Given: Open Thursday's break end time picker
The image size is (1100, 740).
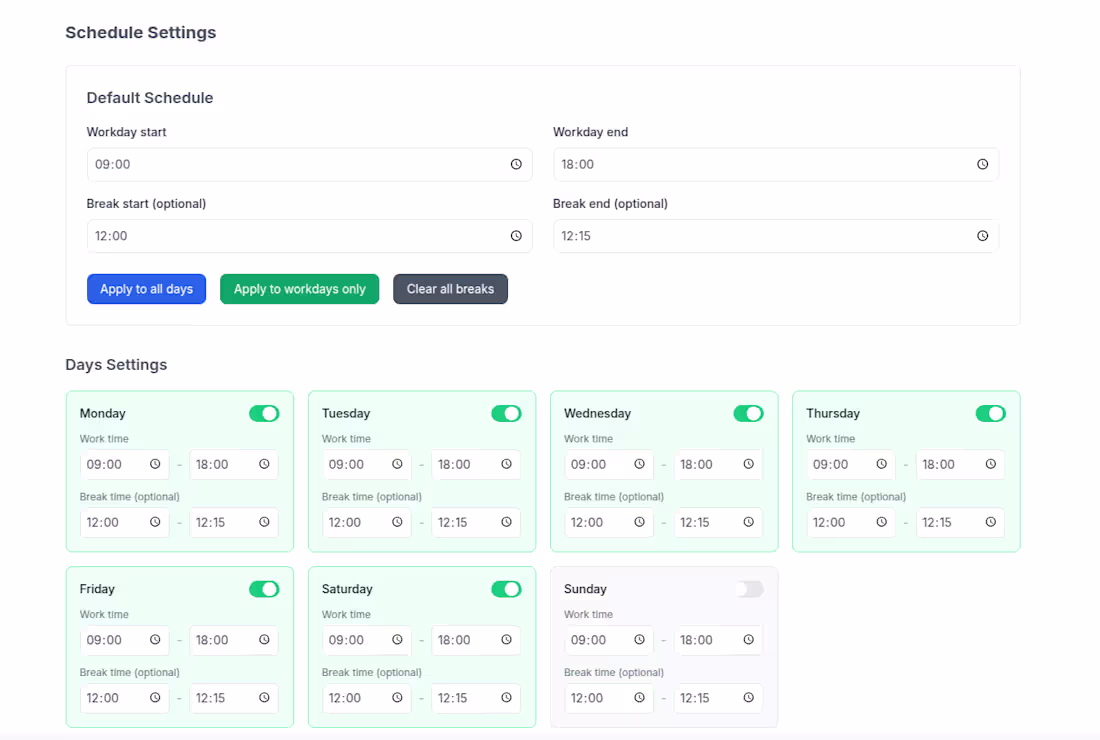Looking at the screenshot, I should click(990, 522).
